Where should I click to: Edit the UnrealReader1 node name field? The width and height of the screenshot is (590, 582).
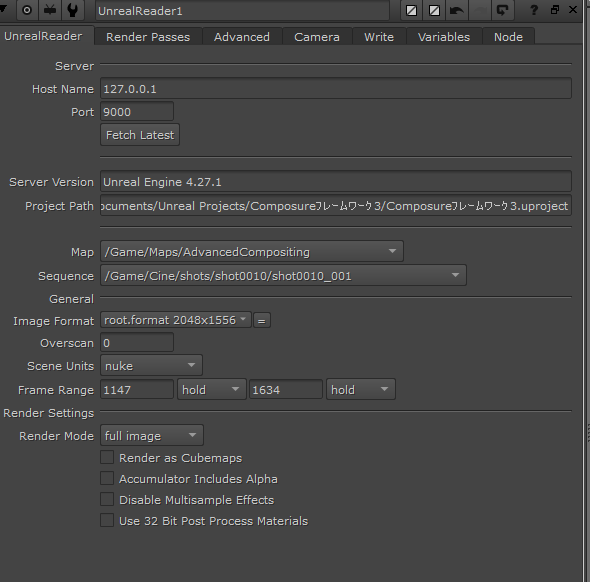[x=242, y=11]
